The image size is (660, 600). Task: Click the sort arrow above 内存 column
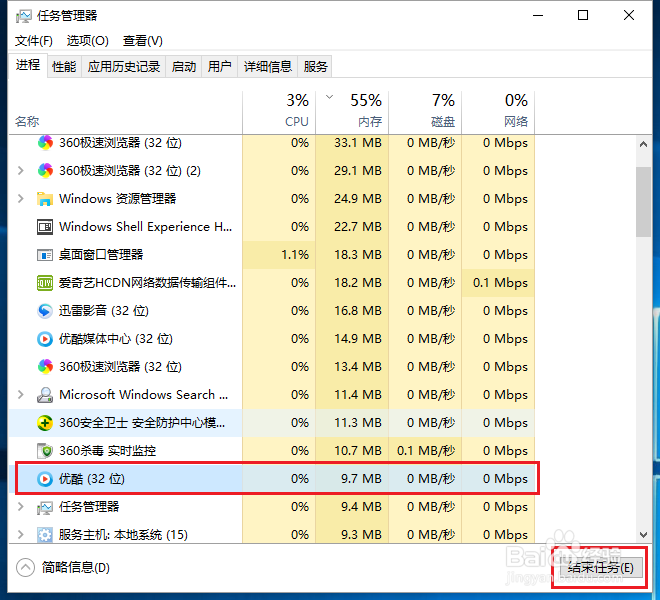(330, 97)
